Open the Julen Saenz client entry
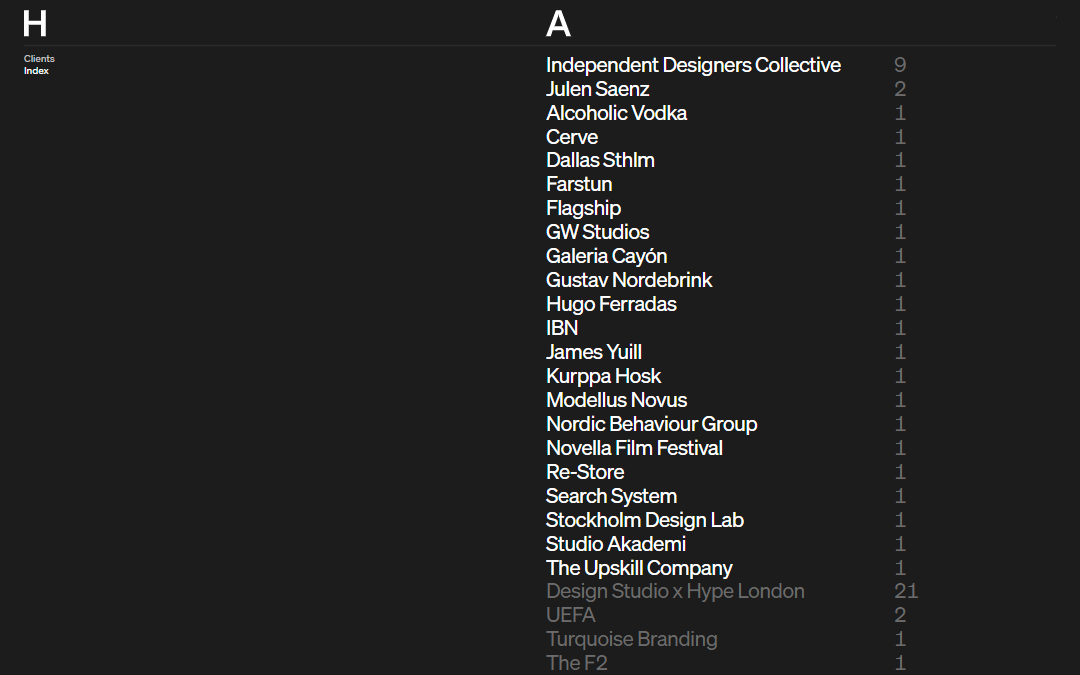Image resolution: width=1080 pixels, height=675 pixels. coord(597,89)
